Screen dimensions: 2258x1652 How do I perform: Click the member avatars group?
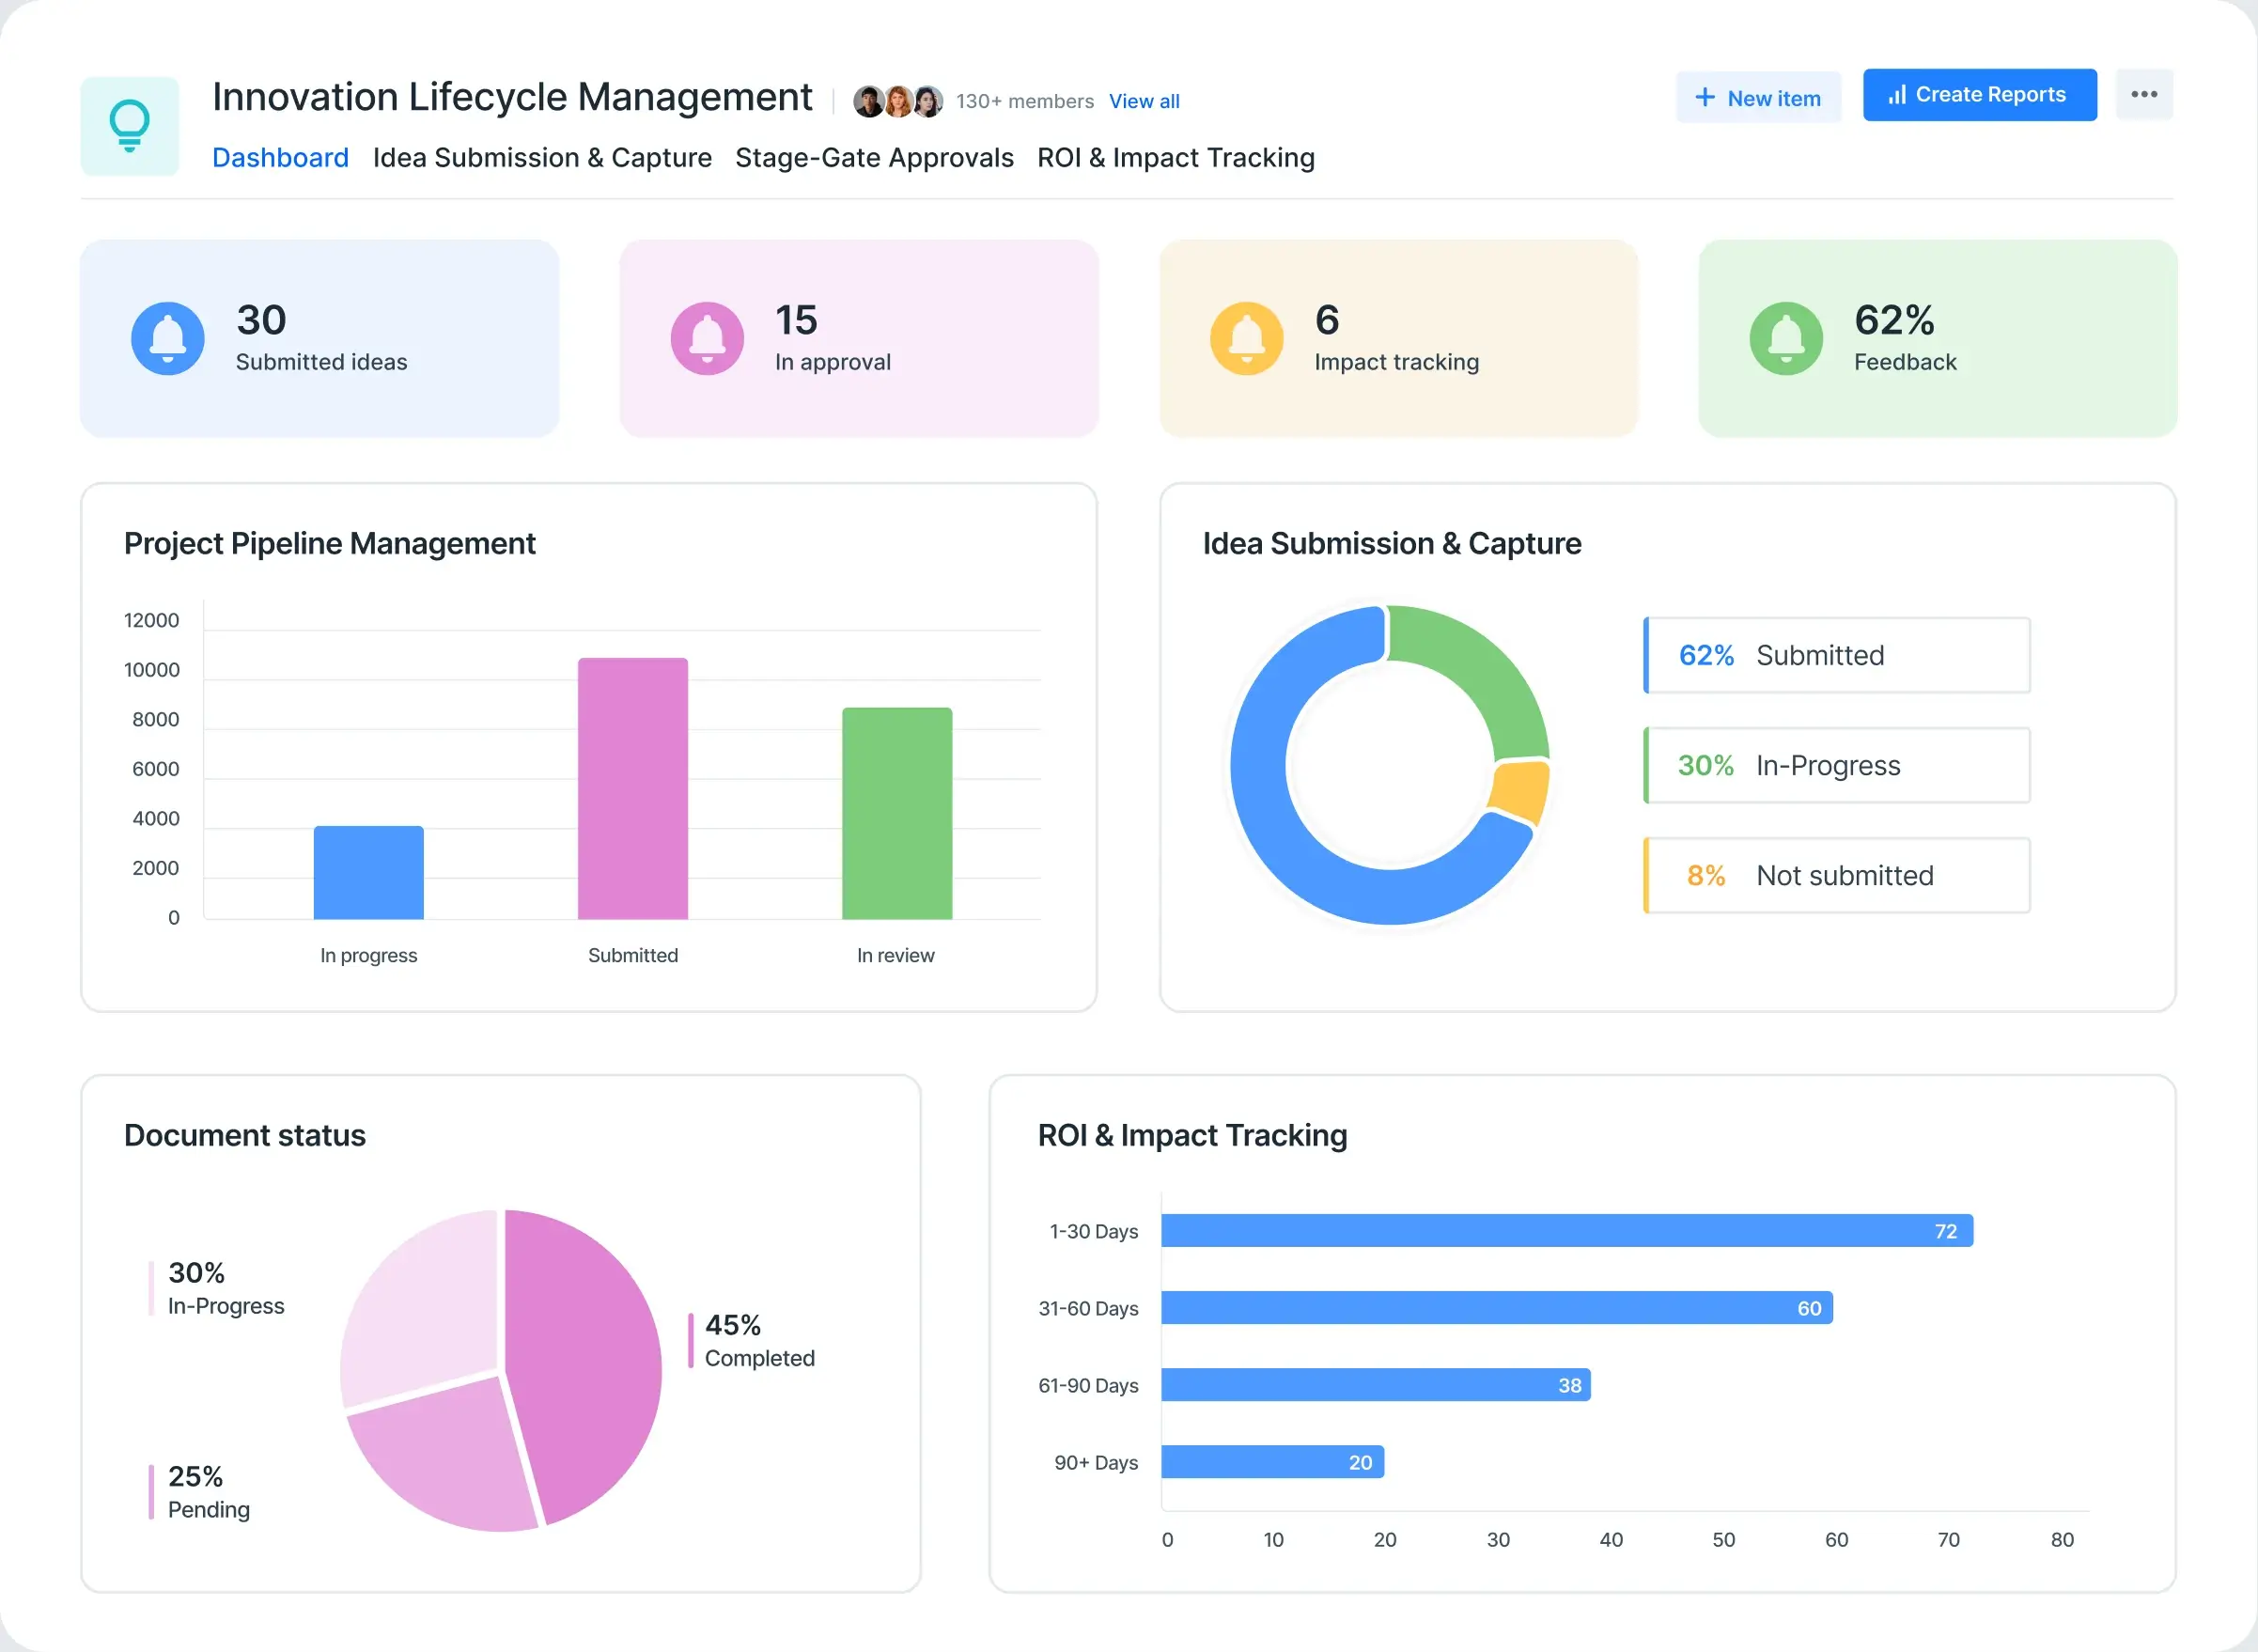pyautogui.click(x=897, y=101)
